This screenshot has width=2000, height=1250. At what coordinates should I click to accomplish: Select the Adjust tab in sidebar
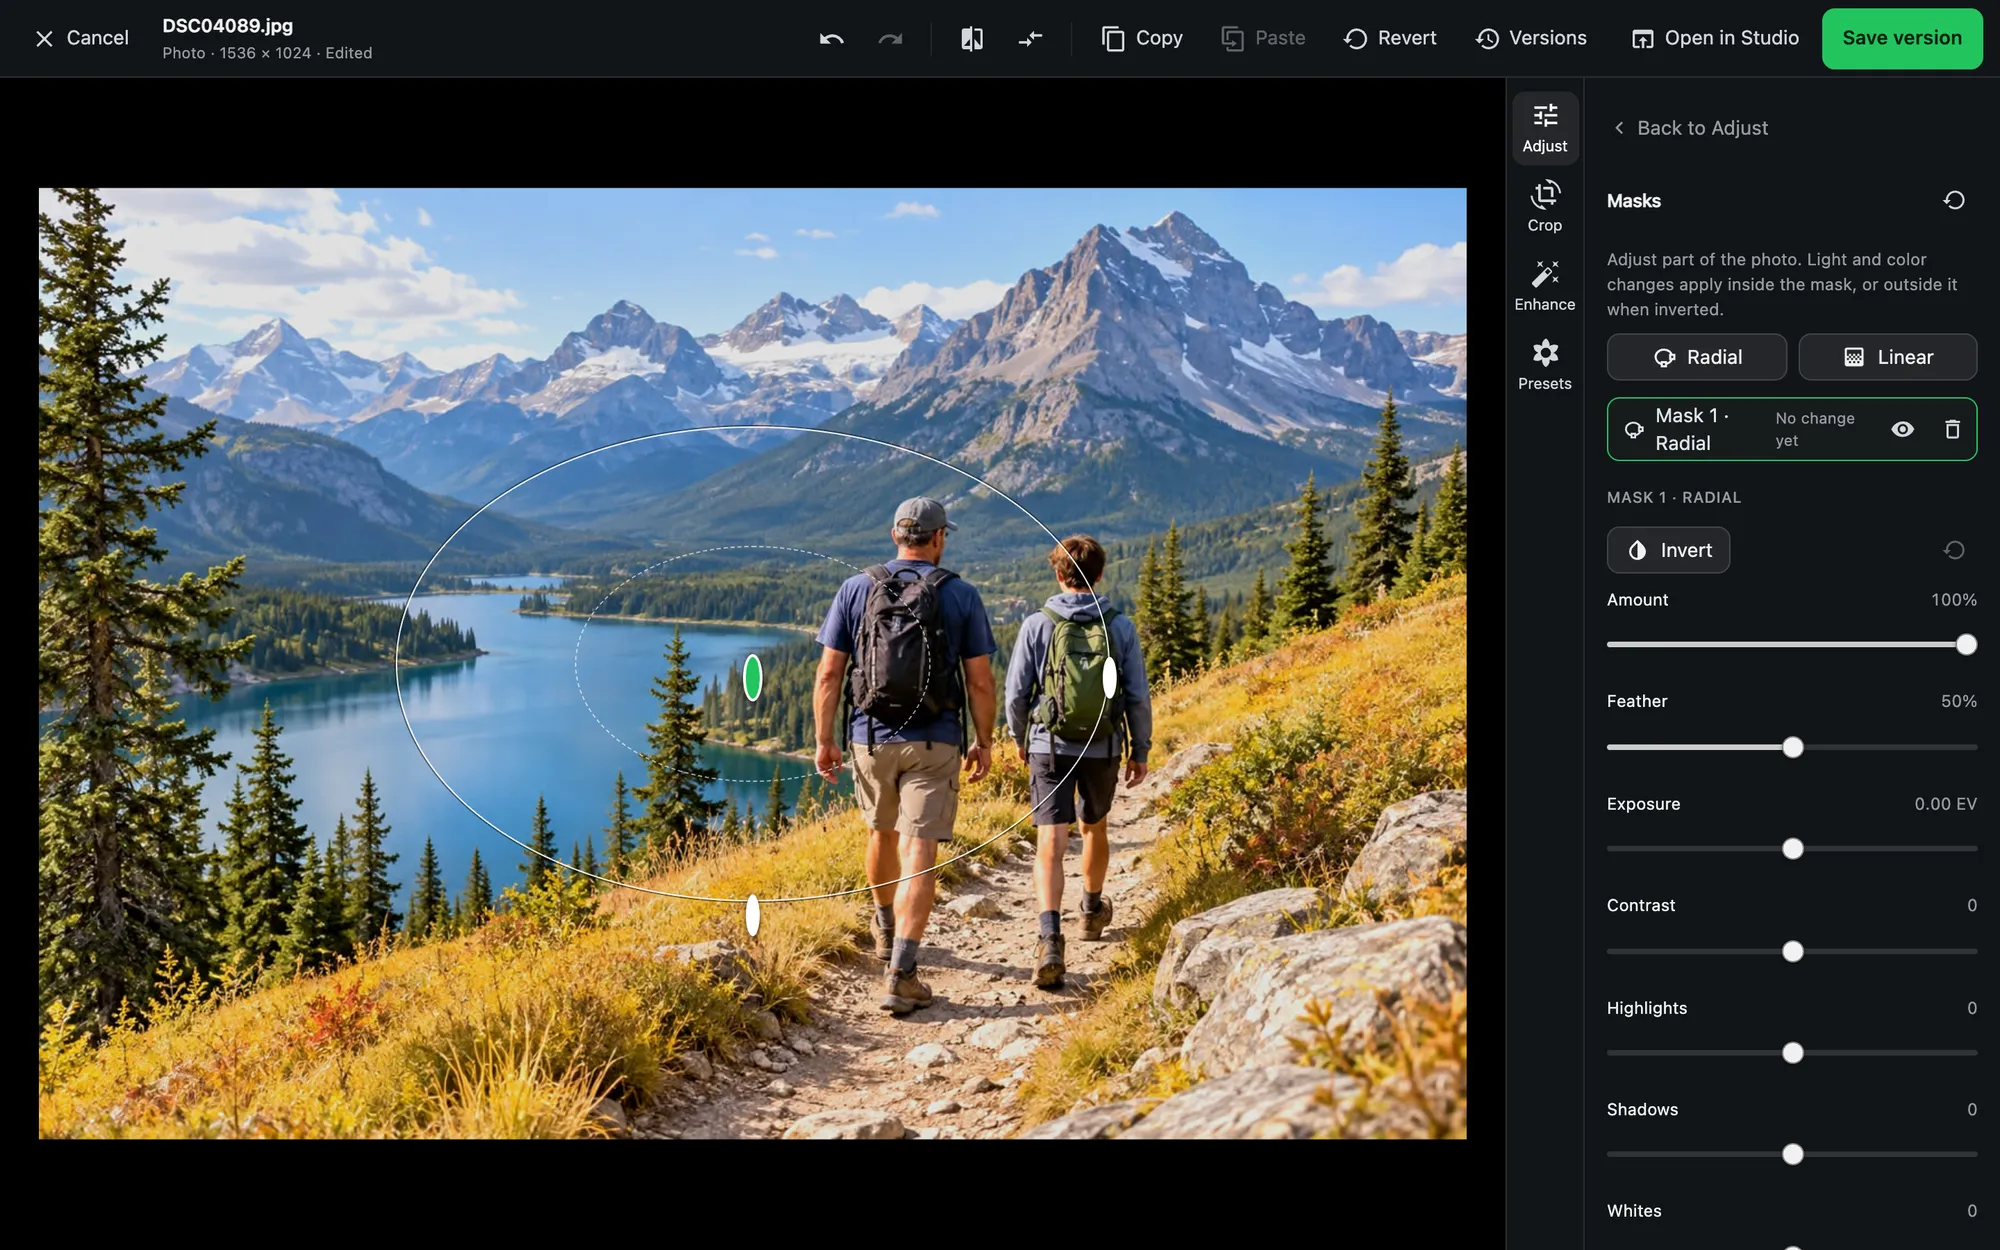(1545, 128)
